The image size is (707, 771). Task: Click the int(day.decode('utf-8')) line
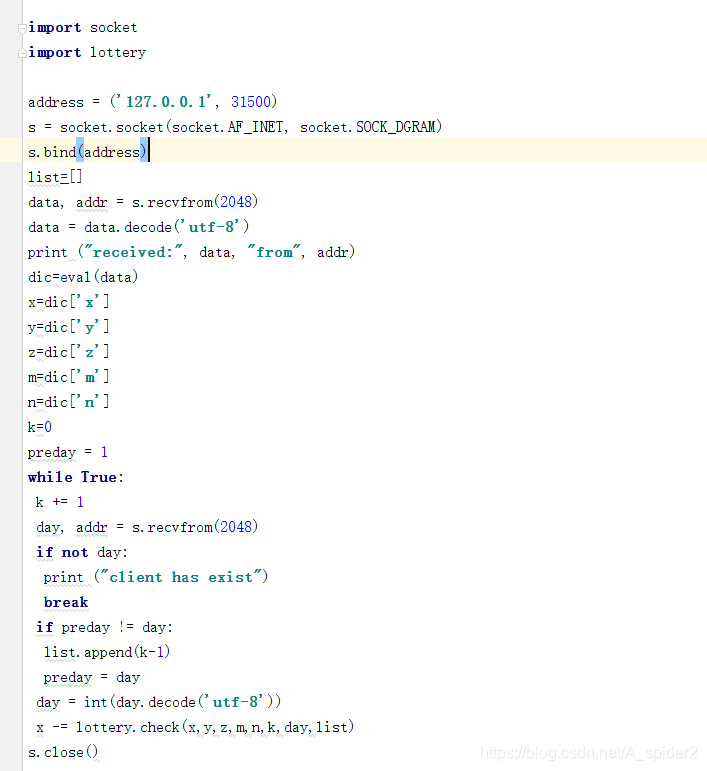[x=158, y=702]
